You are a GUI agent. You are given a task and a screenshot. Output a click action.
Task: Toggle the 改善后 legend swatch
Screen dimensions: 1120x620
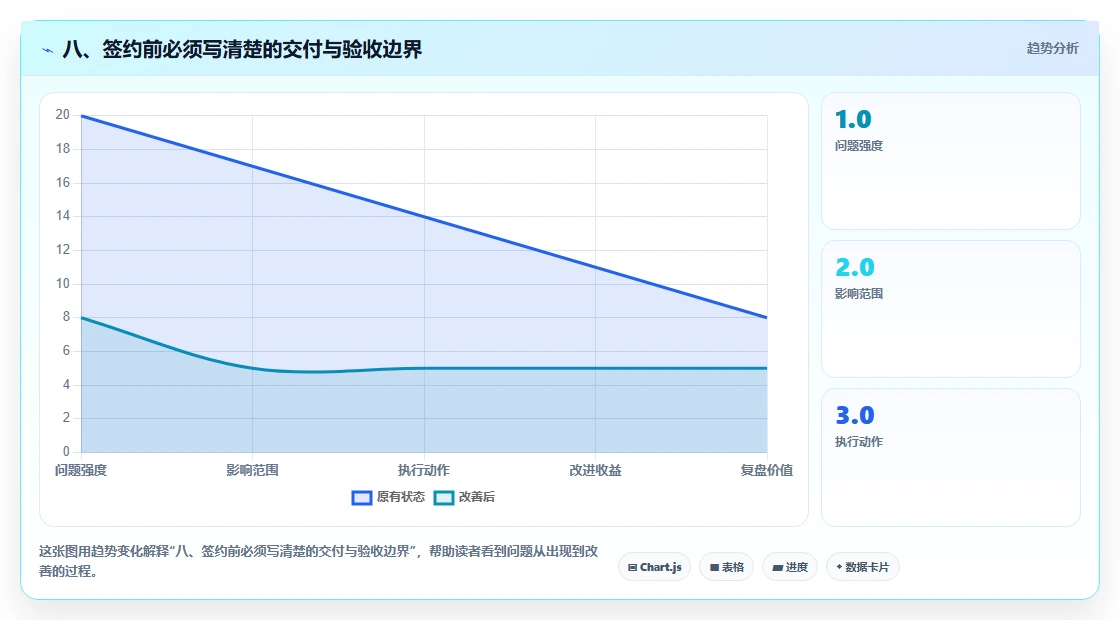tap(444, 498)
